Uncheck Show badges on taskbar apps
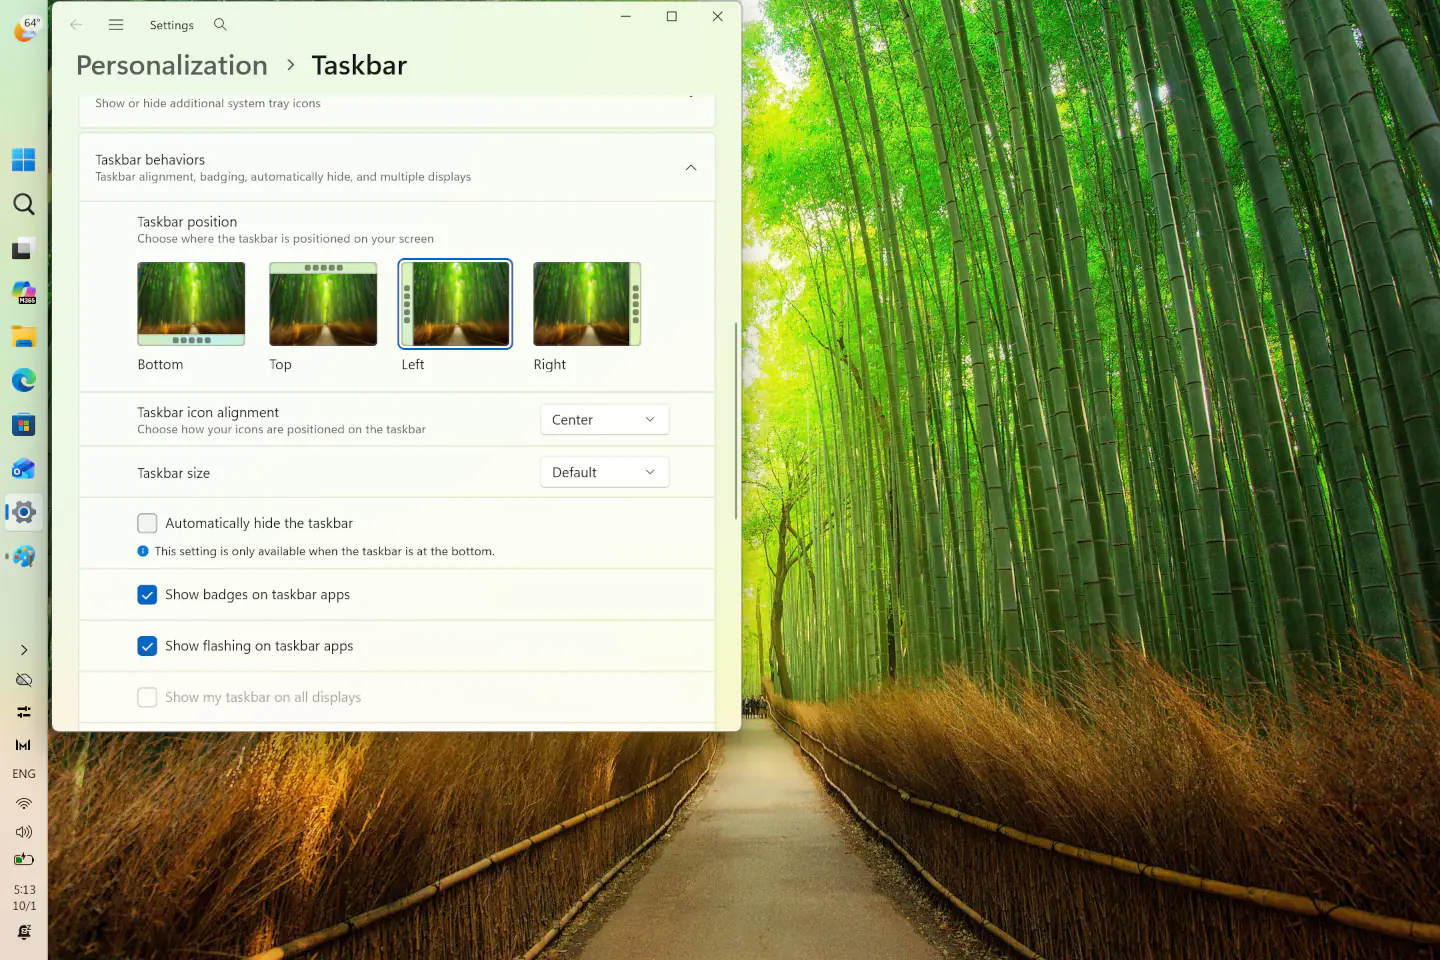This screenshot has height=960, width=1440. pyautogui.click(x=147, y=595)
